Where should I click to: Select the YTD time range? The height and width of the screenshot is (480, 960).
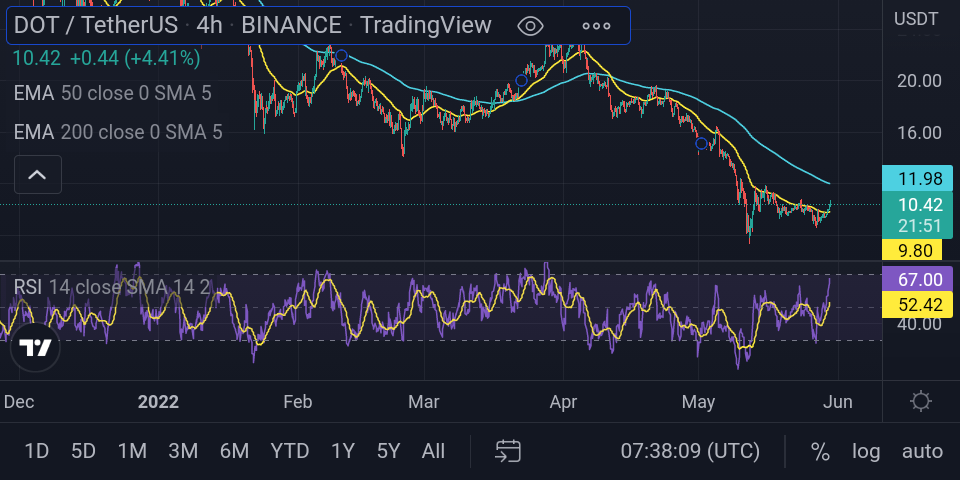(x=290, y=452)
